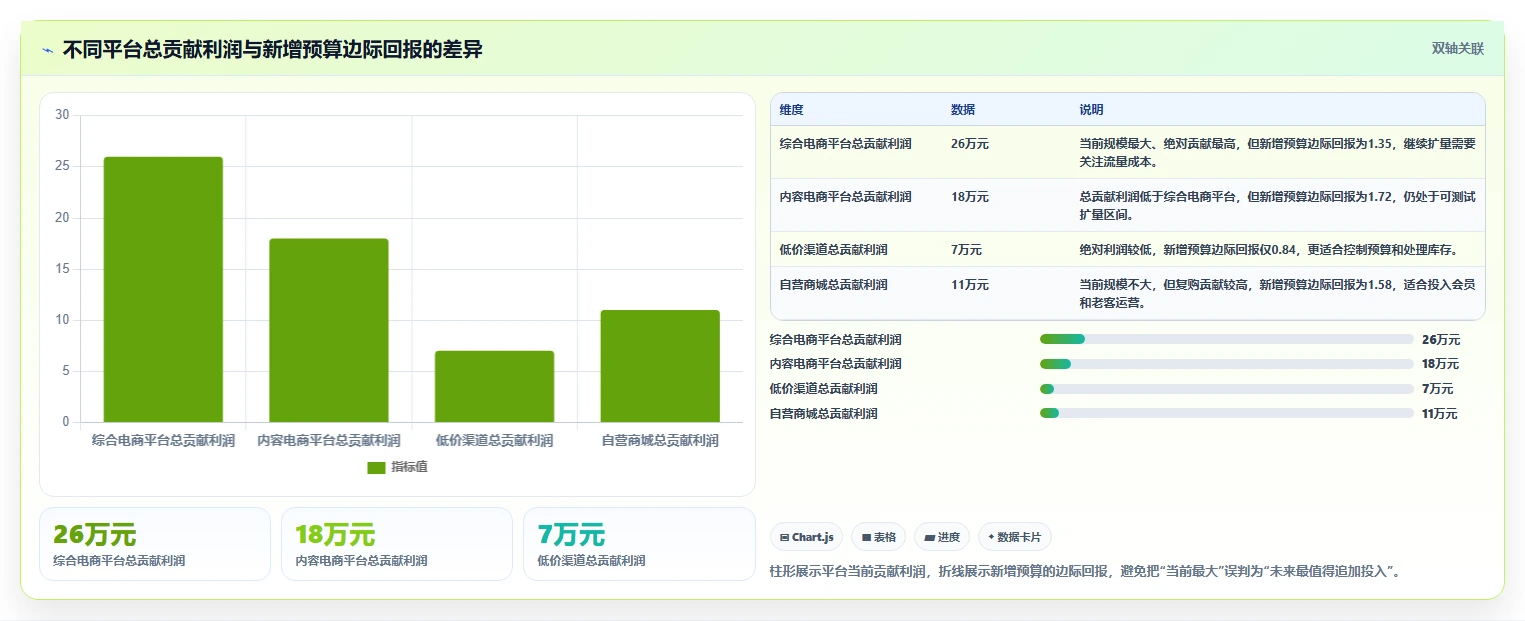The image size is (1525, 621).
Task: Click the 7万元 value beside the progress bar
Action: click(1438, 389)
